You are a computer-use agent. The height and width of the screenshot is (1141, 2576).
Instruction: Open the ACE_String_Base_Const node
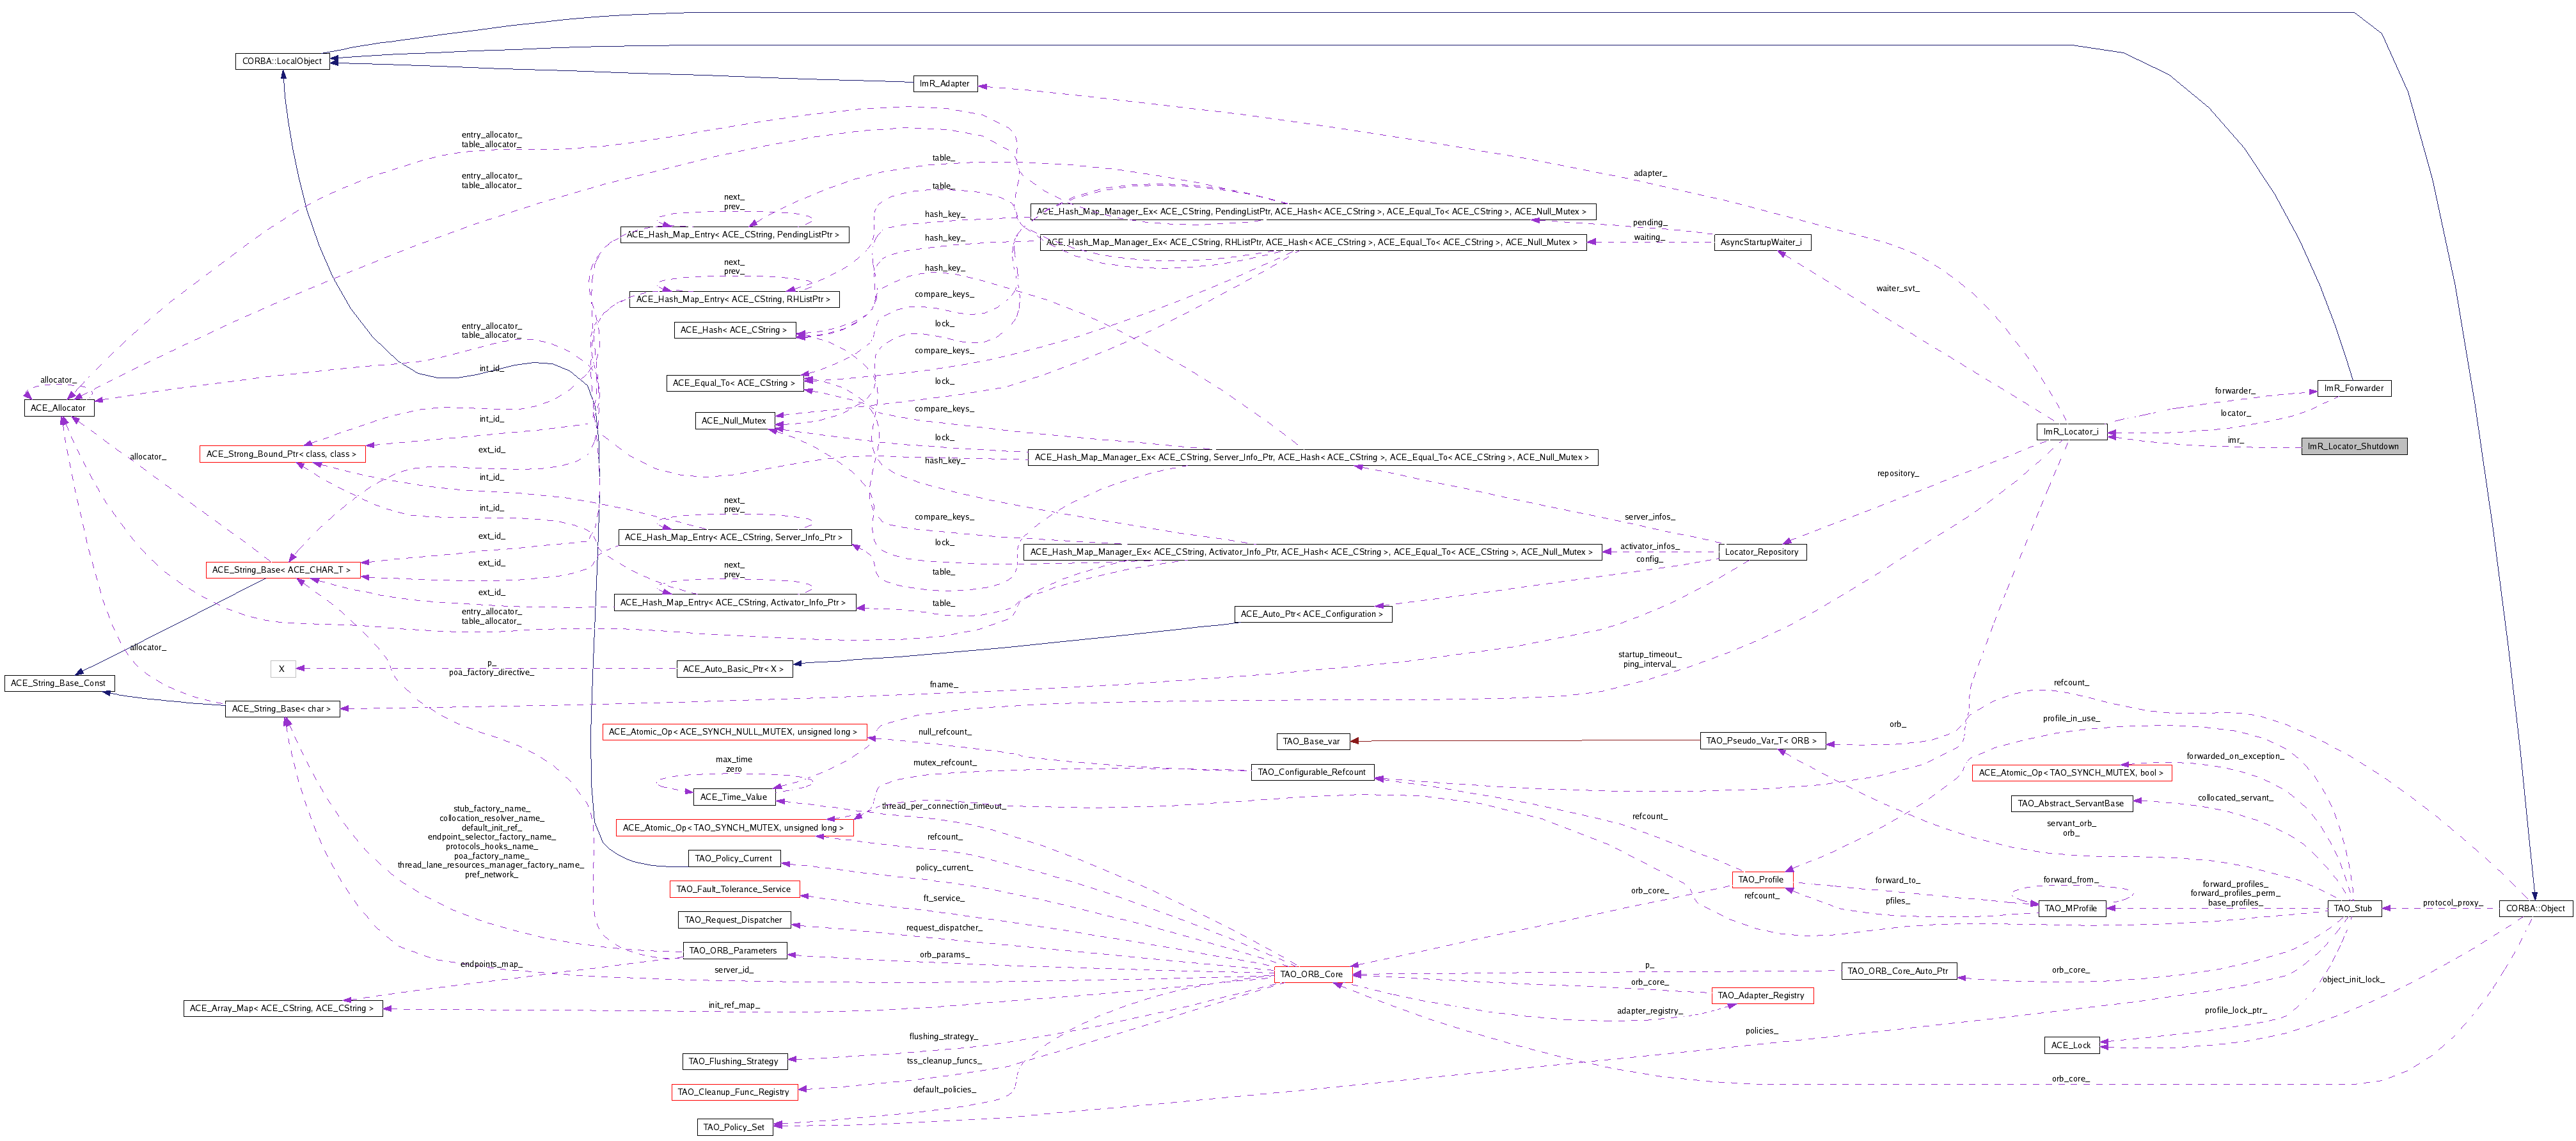coord(58,683)
